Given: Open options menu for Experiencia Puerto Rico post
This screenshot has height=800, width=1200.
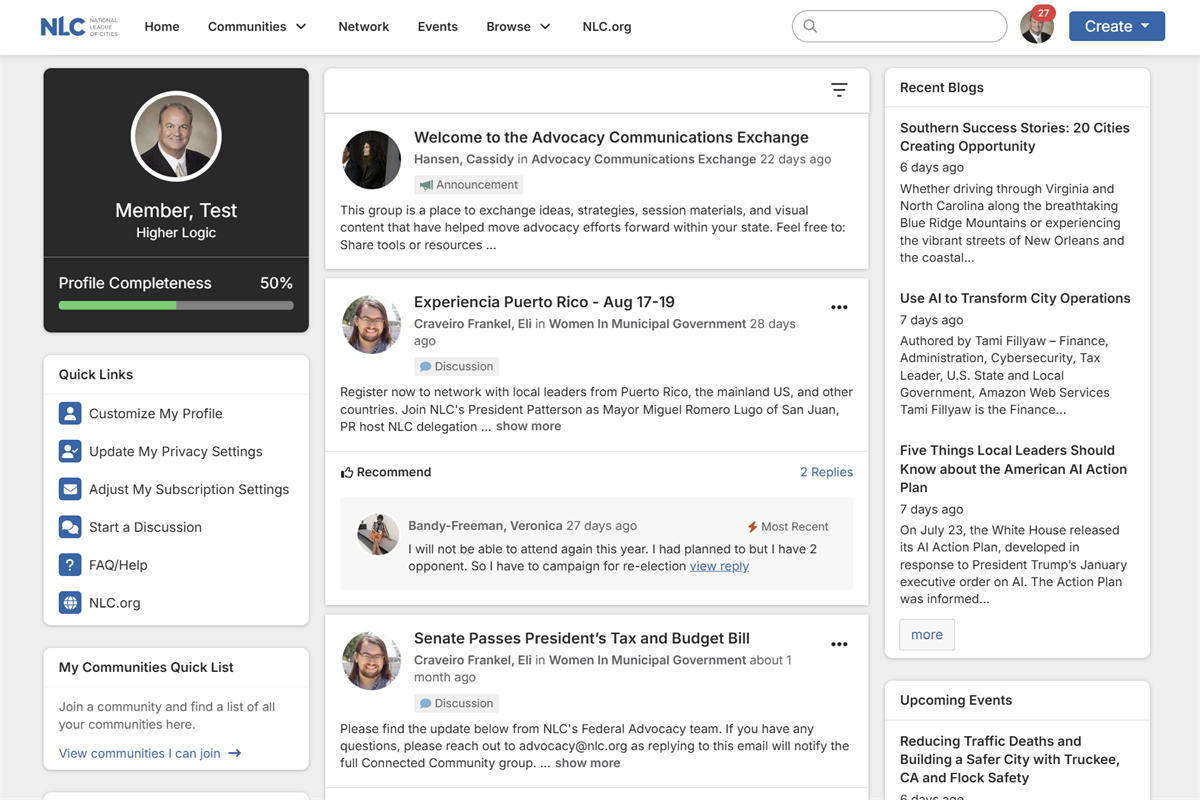Looking at the screenshot, I should coord(839,307).
